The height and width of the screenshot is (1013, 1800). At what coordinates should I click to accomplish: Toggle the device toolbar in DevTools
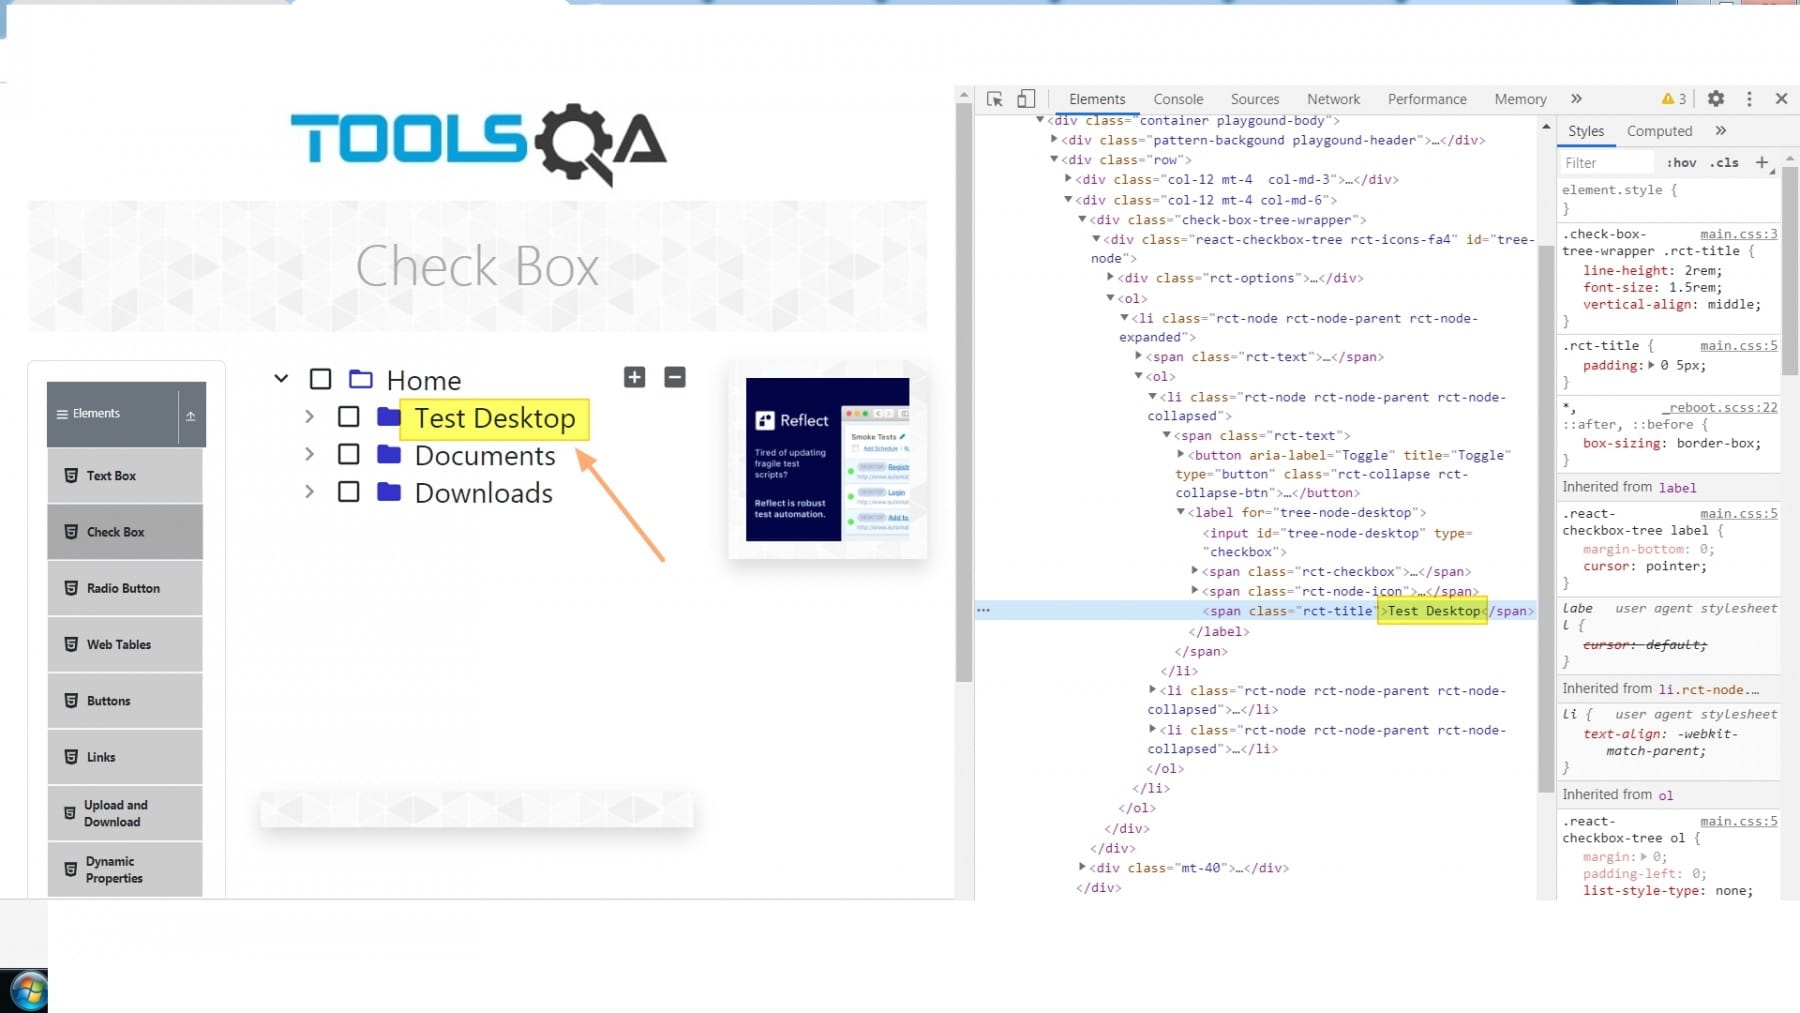1025,98
